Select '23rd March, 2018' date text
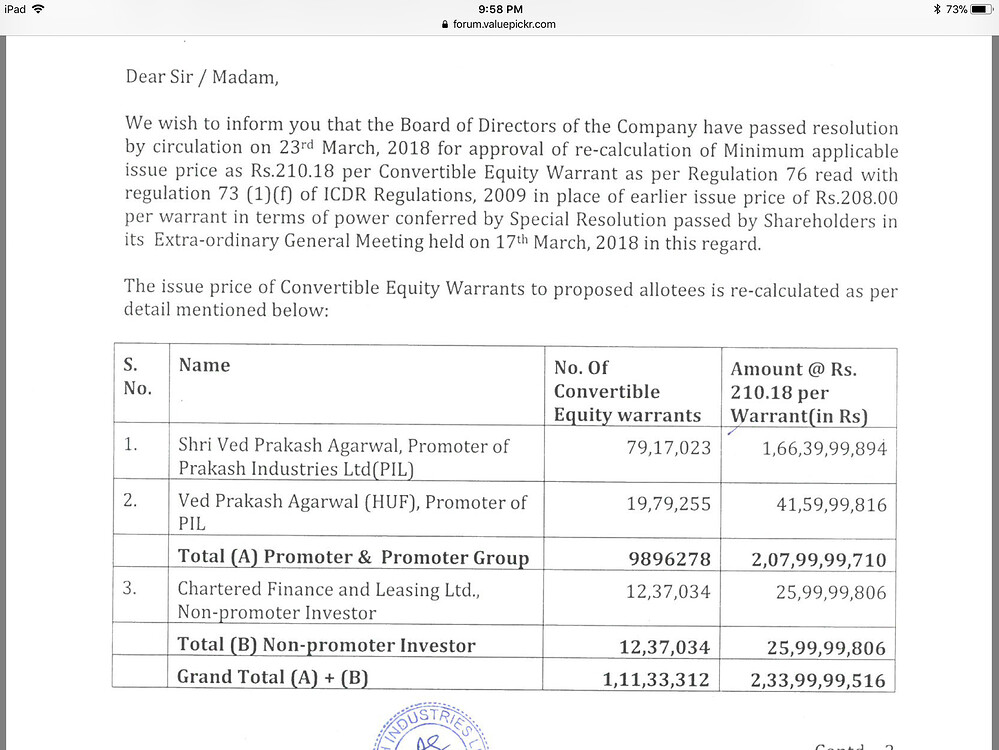999x750 pixels. coord(355,148)
